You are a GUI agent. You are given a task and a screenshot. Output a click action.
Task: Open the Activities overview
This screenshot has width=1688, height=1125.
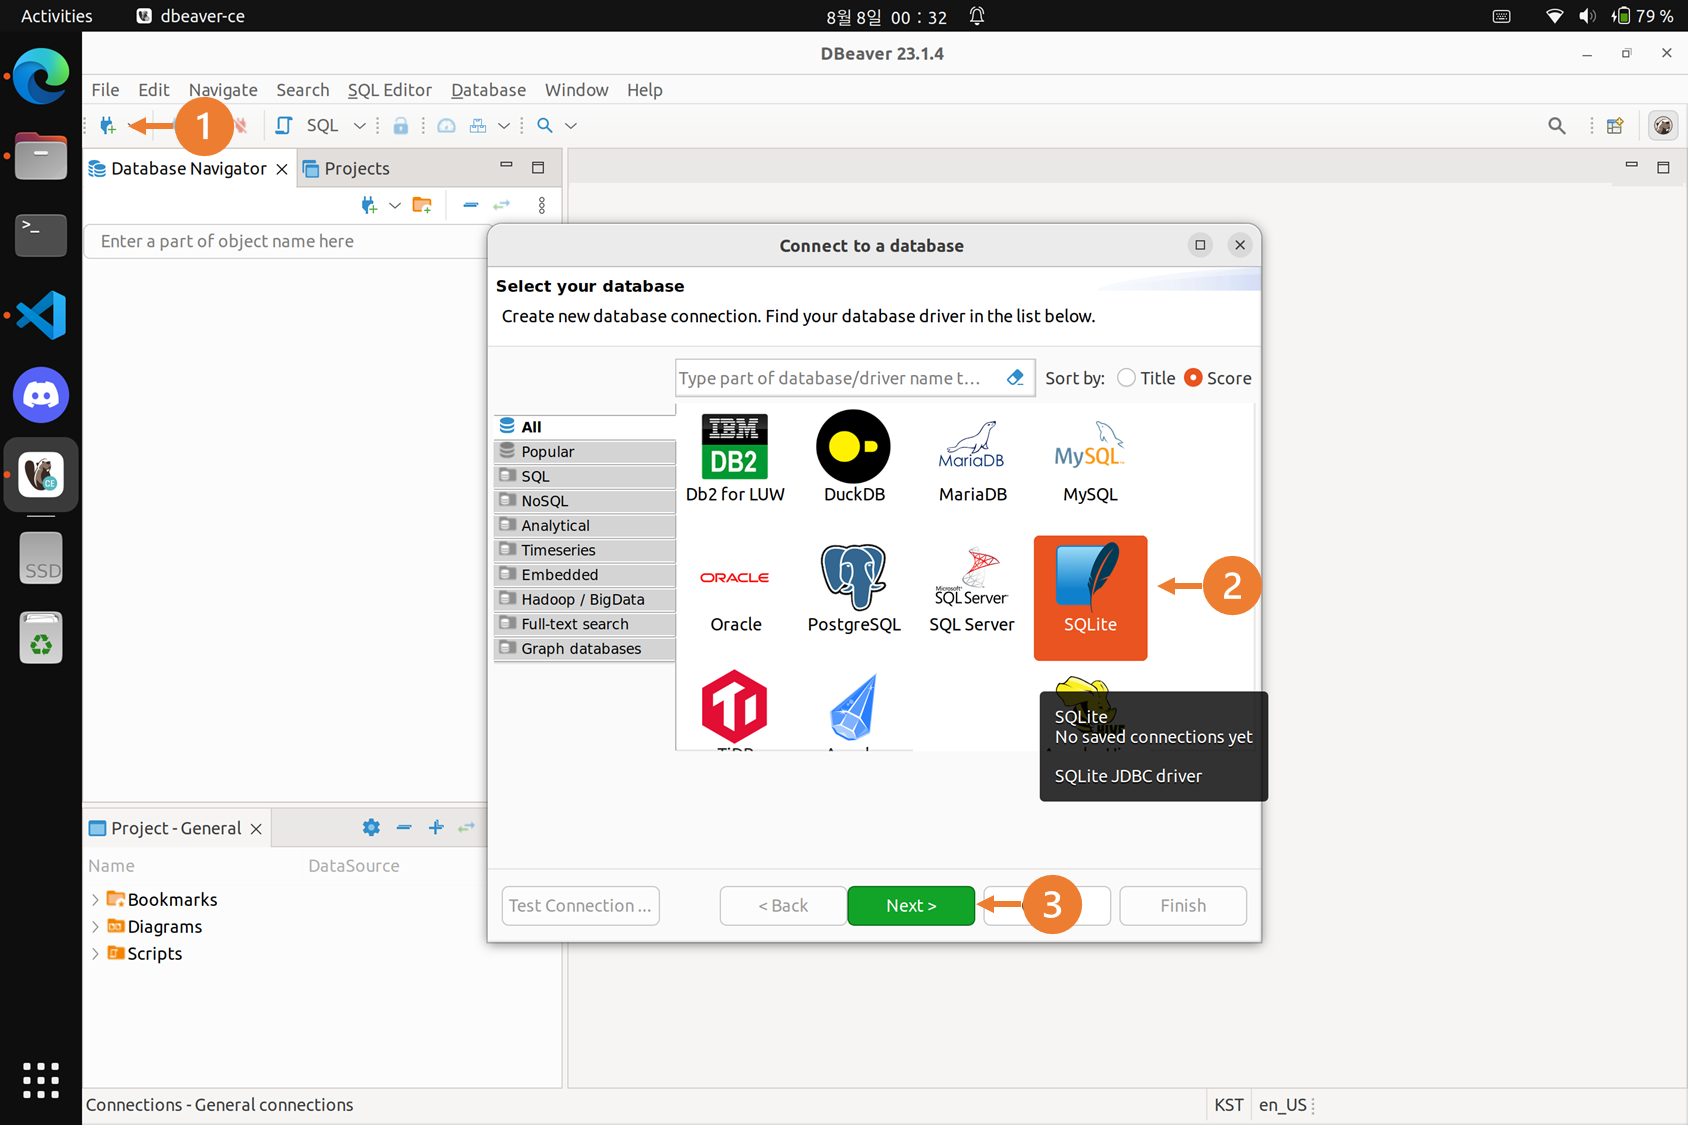click(57, 16)
